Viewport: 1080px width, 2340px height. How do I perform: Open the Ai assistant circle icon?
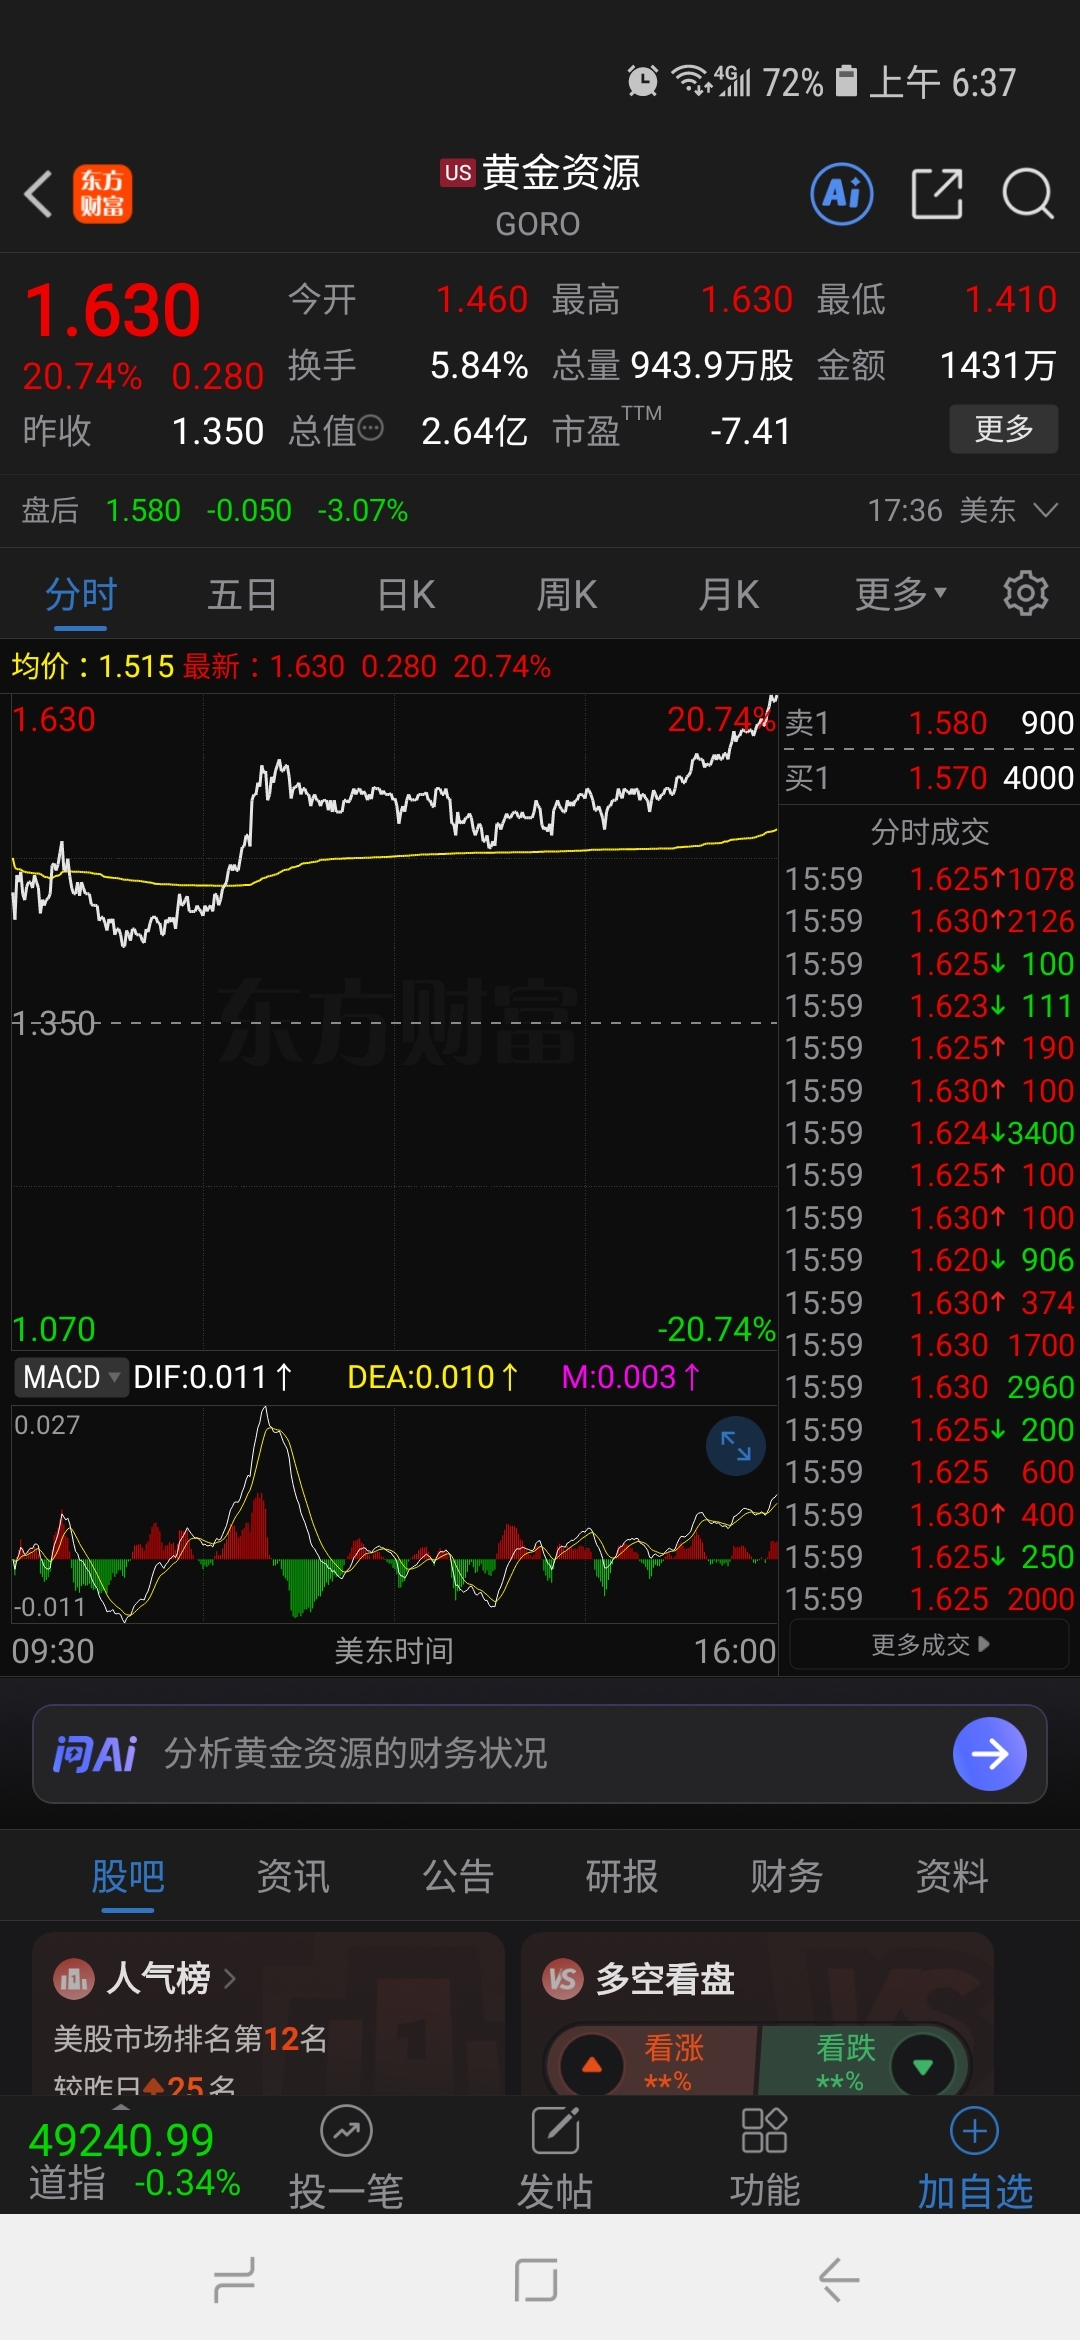842,193
